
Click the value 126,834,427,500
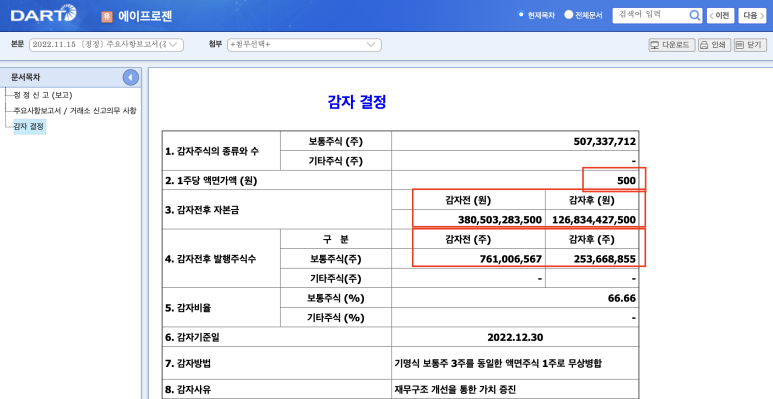click(x=594, y=219)
